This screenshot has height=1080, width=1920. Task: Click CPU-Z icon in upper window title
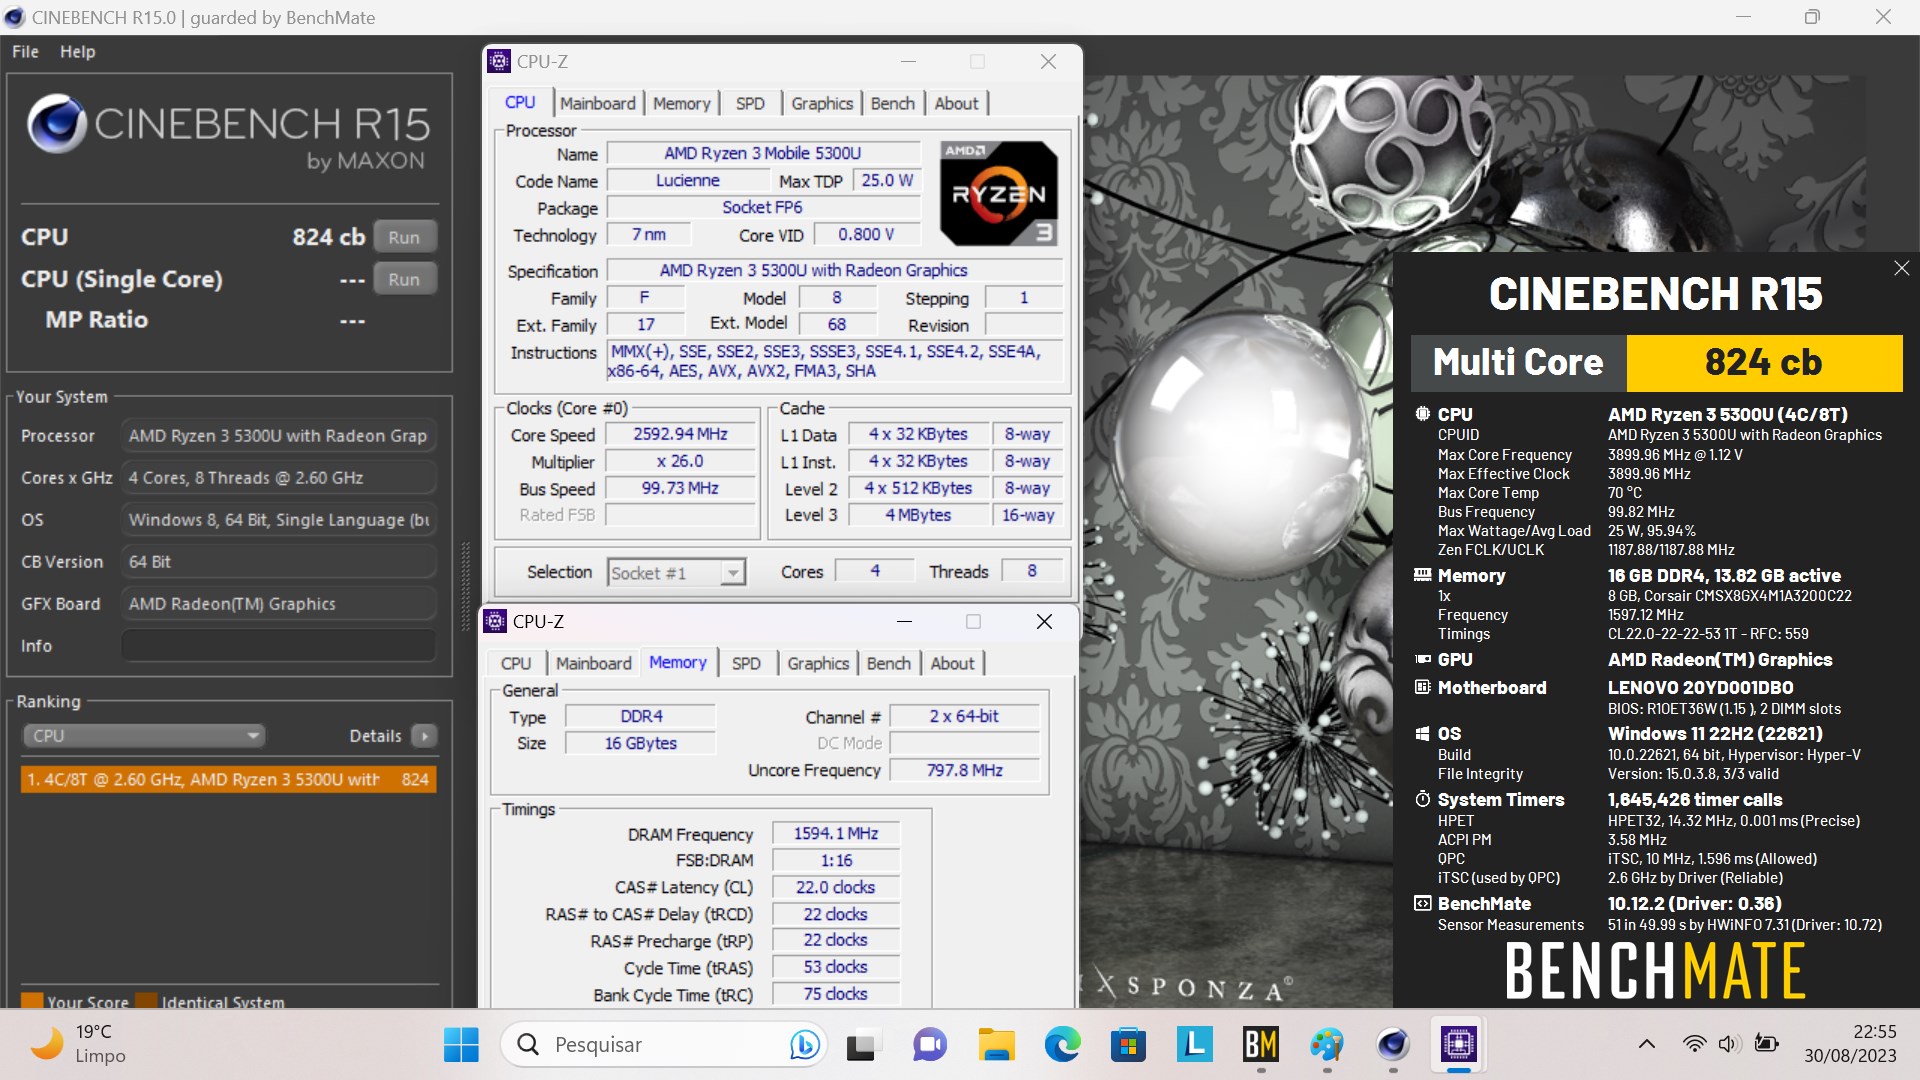point(498,61)
